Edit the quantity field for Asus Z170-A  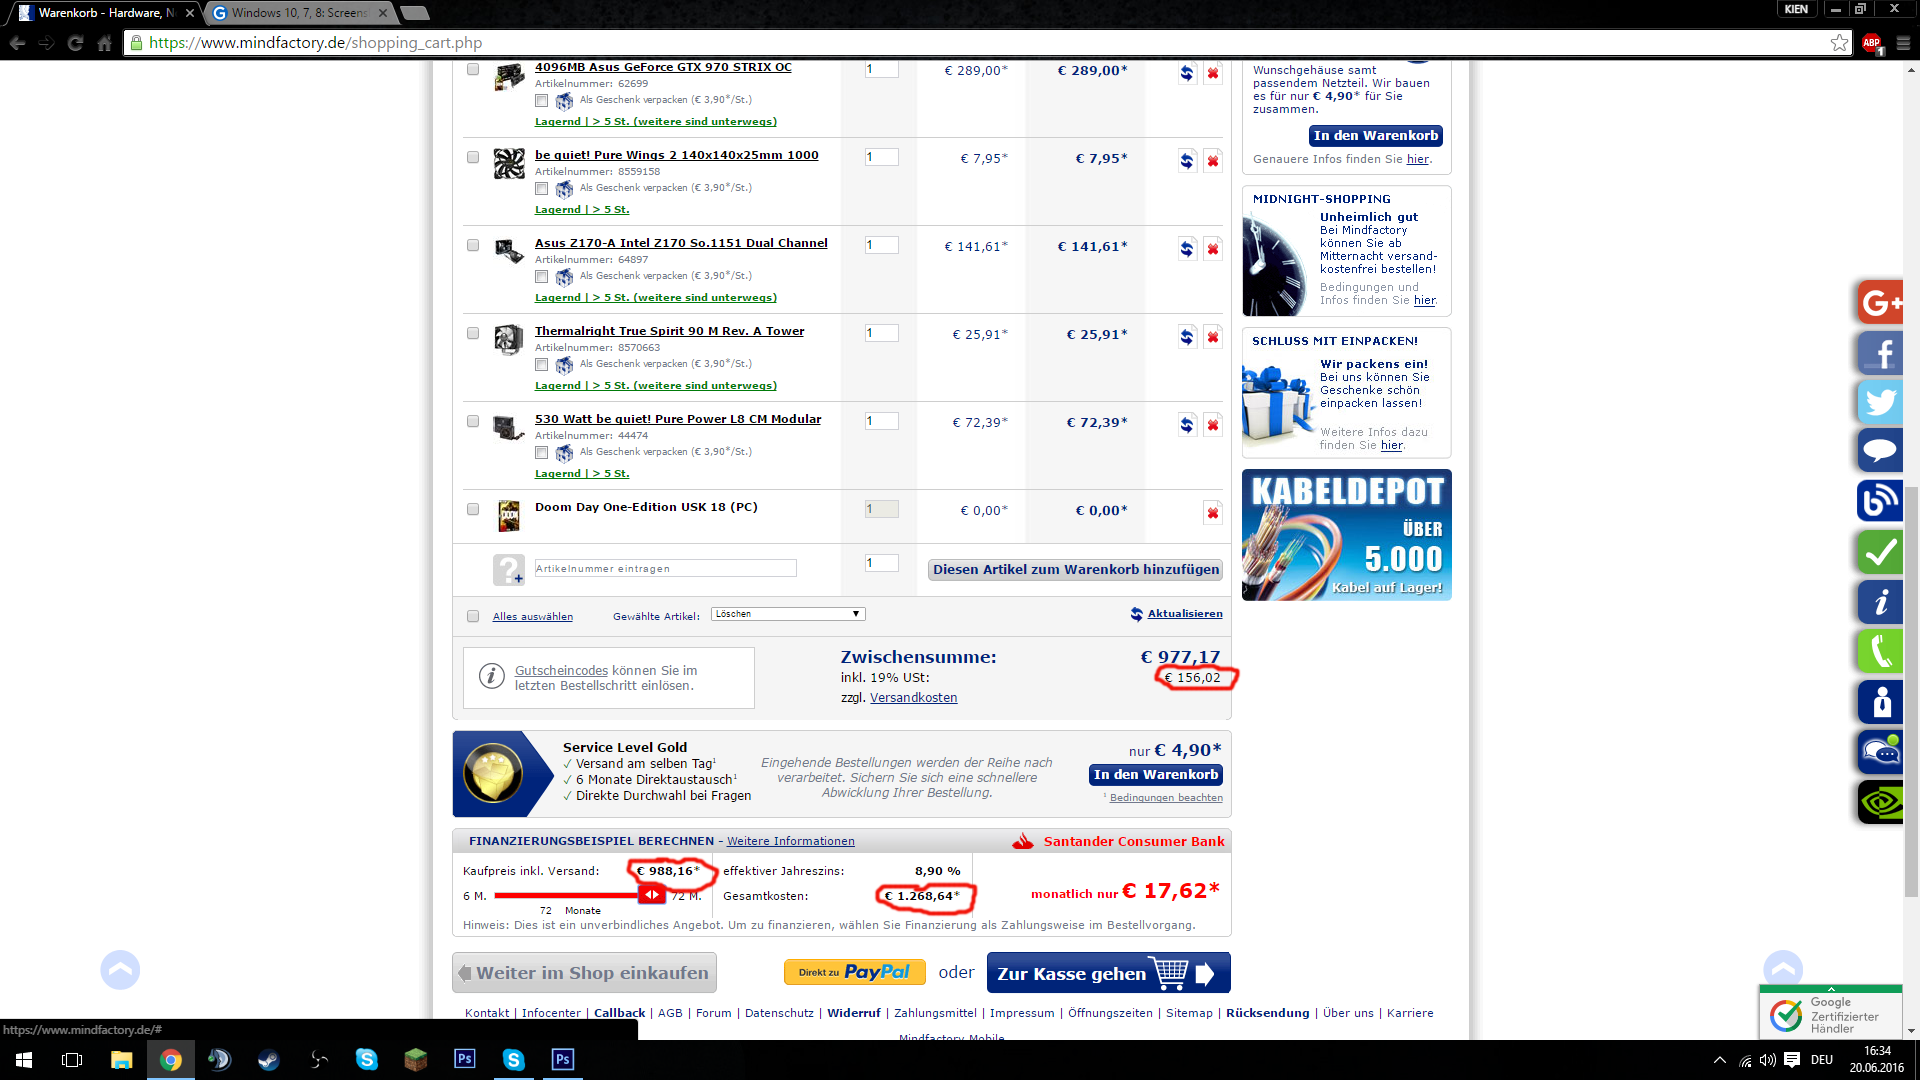[881, 246]
